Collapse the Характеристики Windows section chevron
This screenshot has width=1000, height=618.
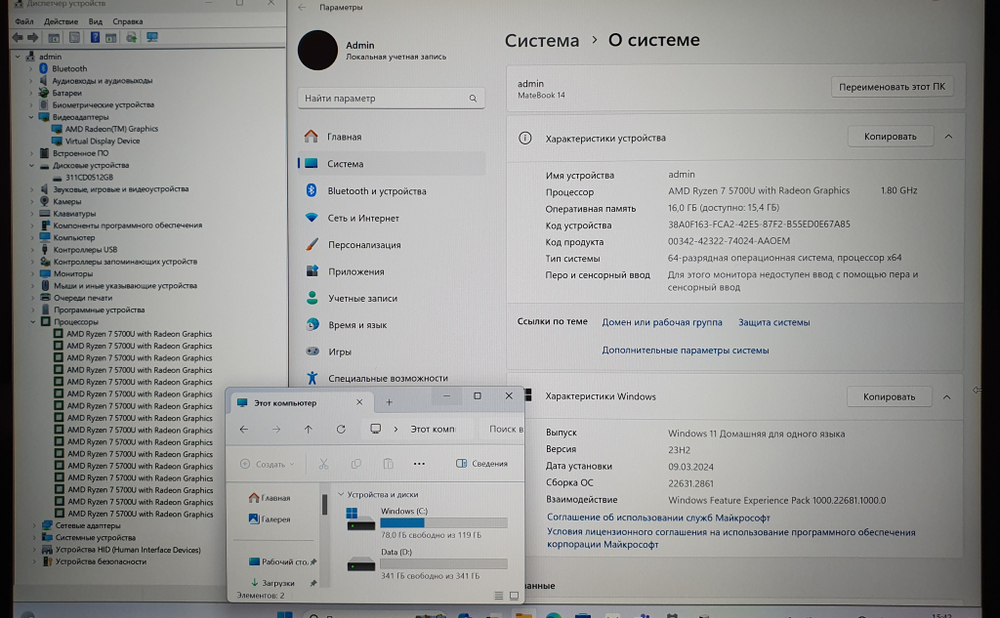947,396
